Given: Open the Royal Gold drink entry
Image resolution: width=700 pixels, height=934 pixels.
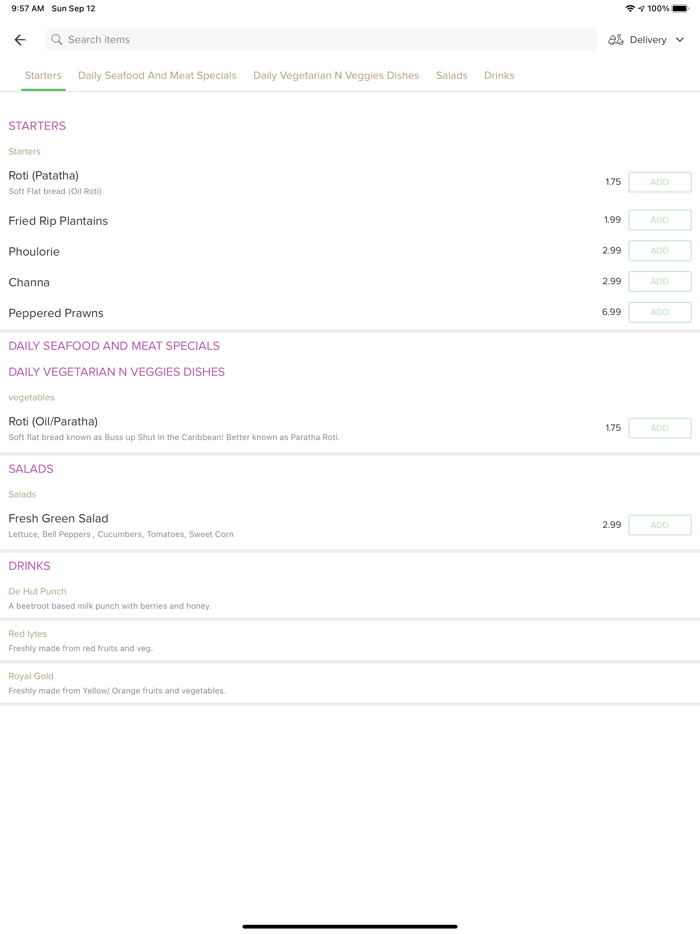Looking at the screenshot, I should point(31,676).
